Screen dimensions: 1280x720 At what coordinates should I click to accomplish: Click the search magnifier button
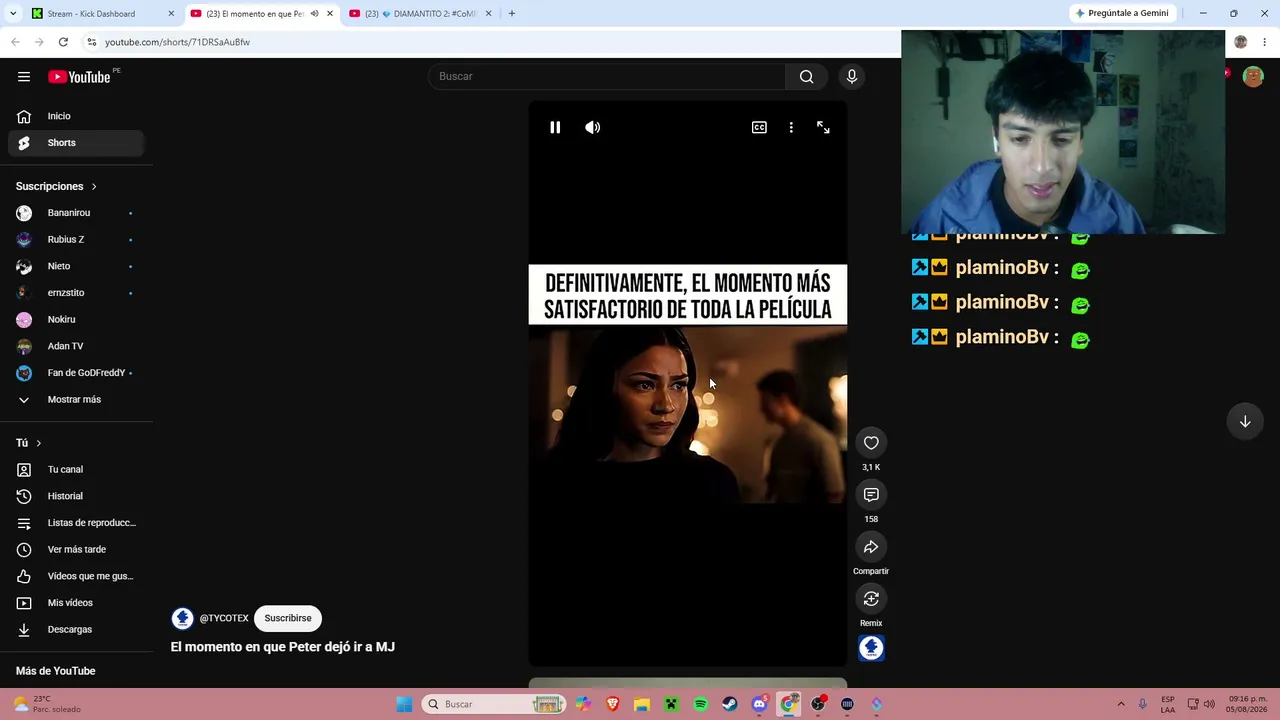pyautogui.click(x=806, y=77)
